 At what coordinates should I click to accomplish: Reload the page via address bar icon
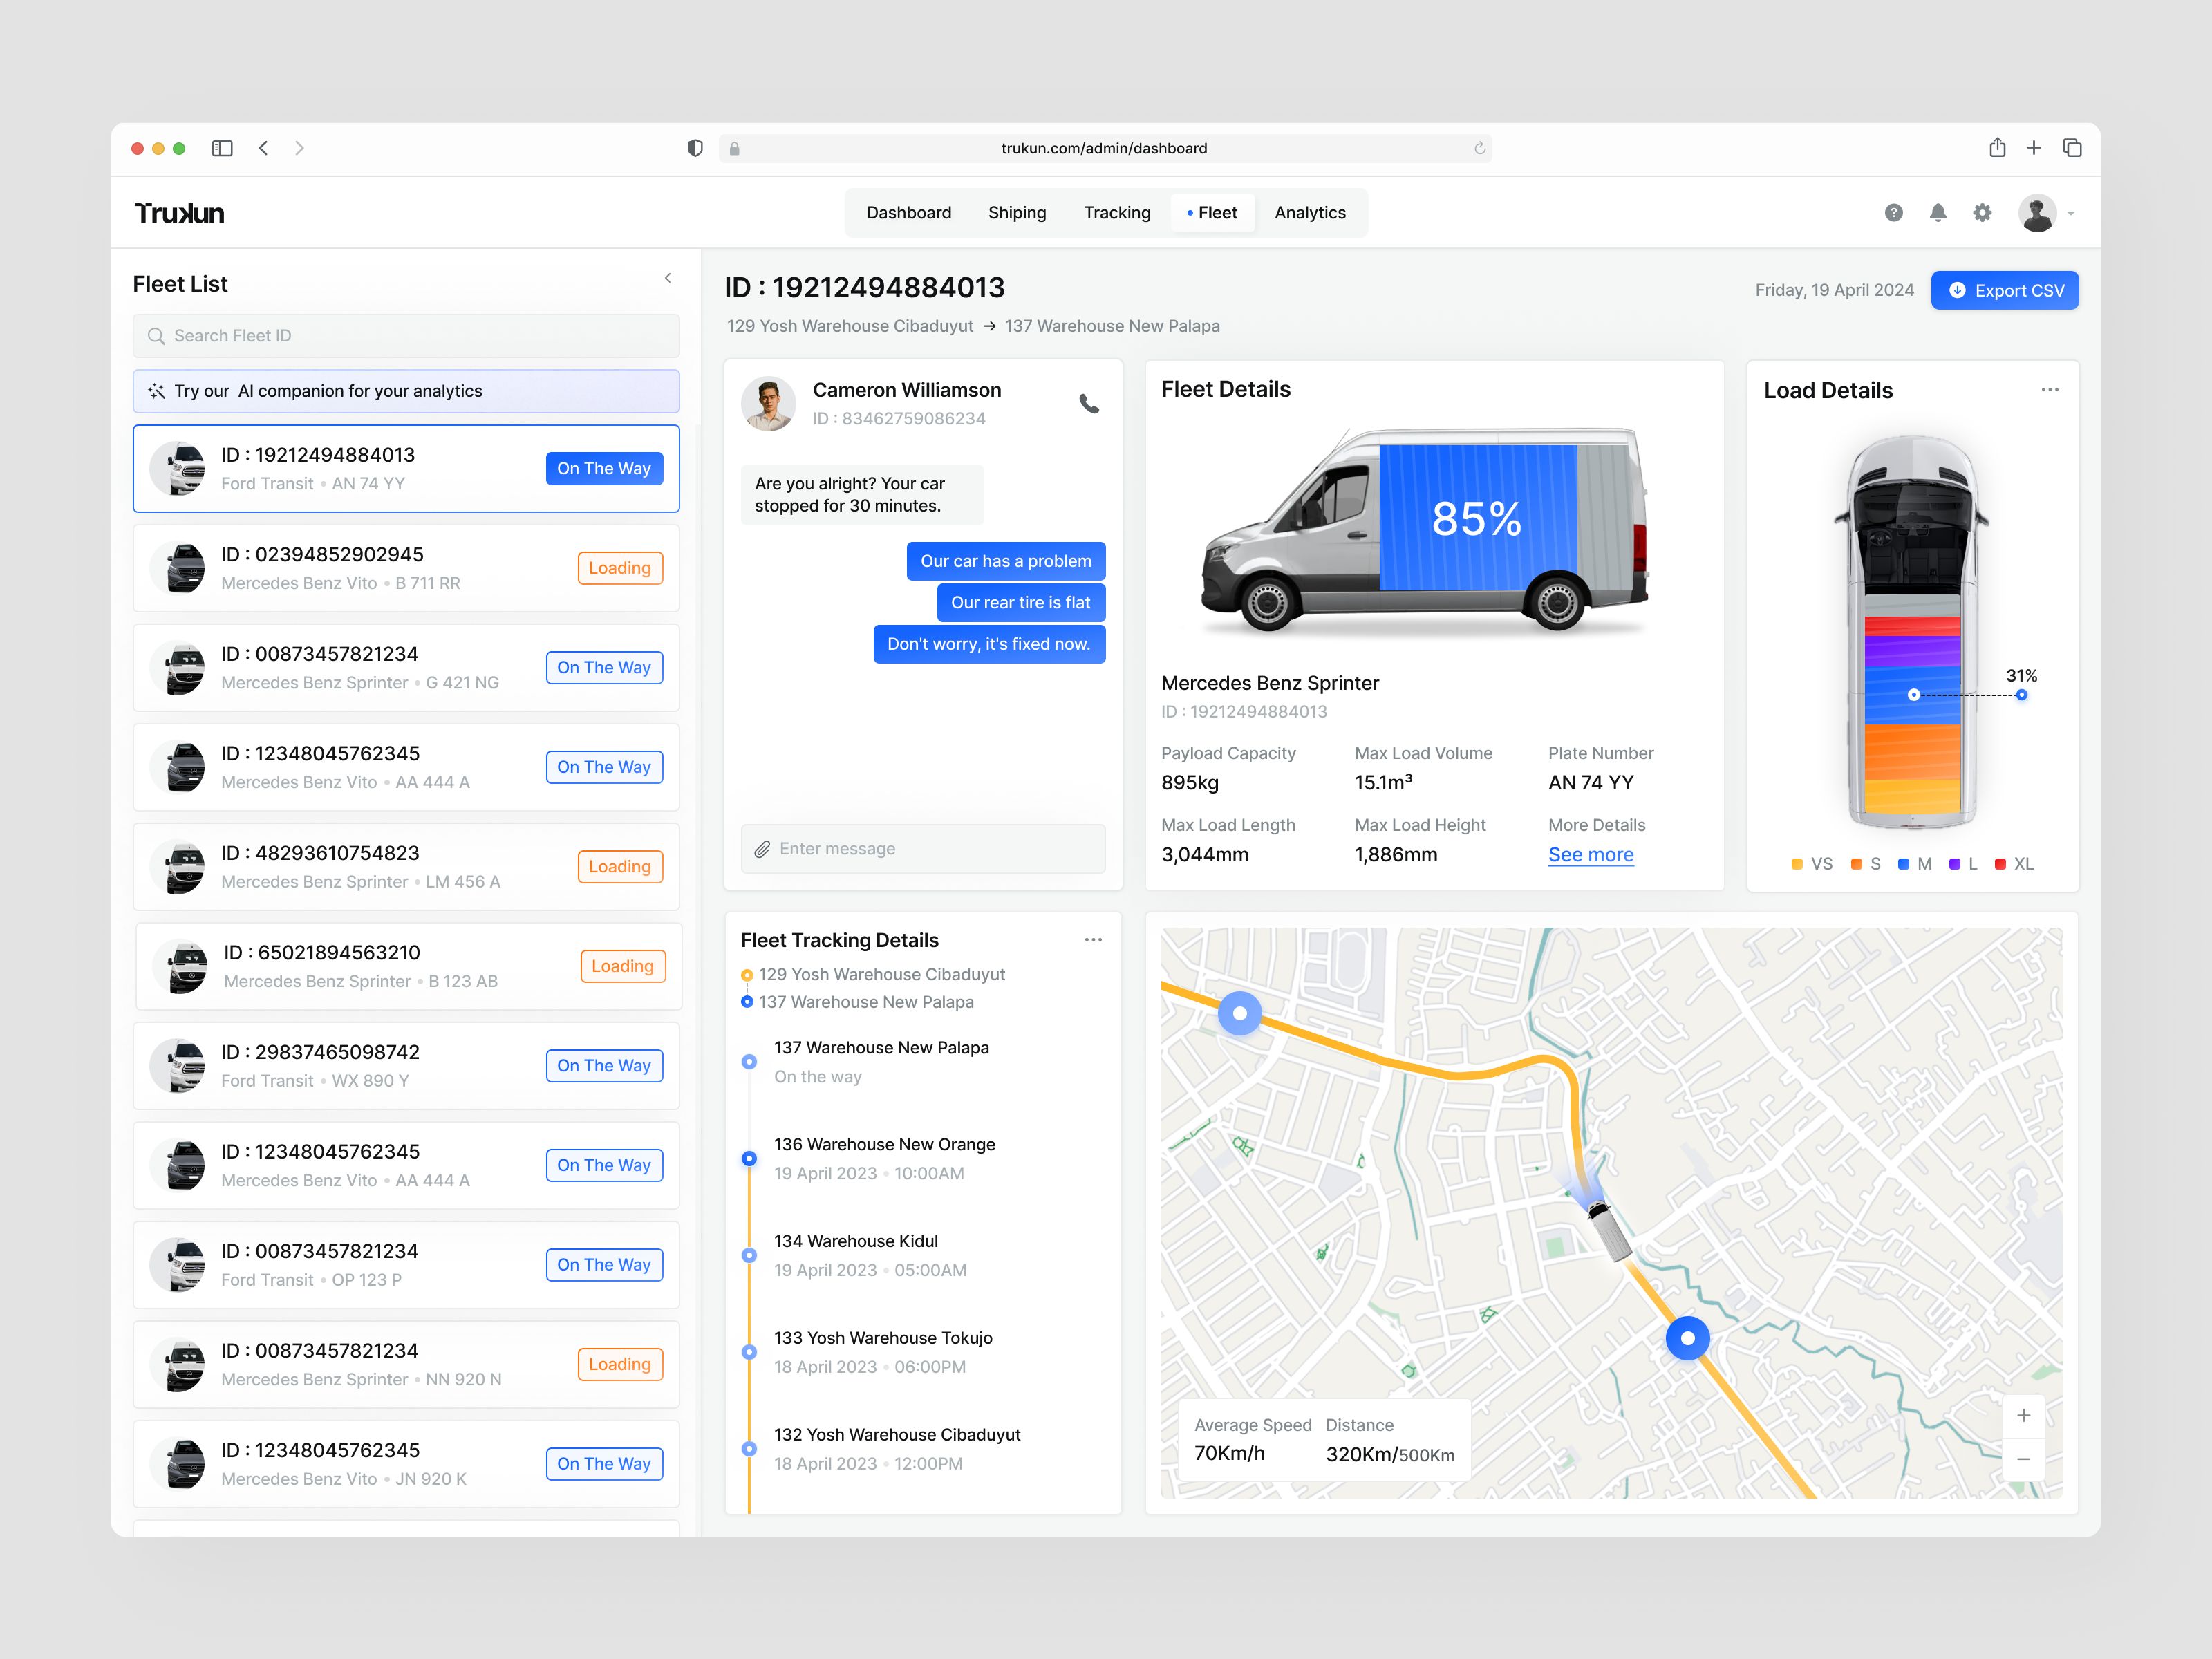1479,148
